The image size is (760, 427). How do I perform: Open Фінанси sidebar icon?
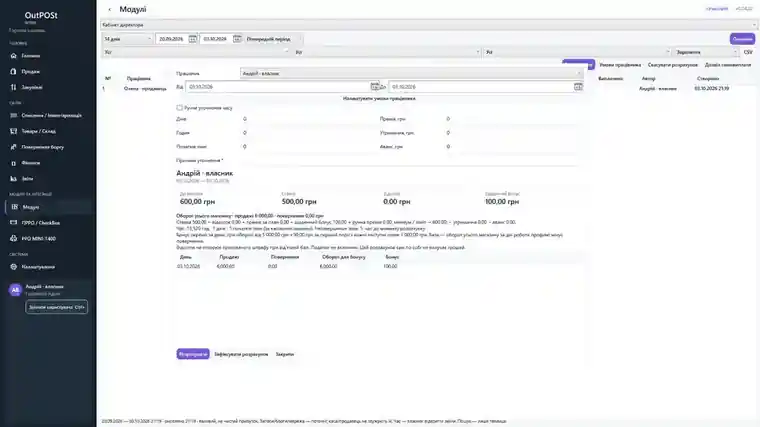pyautogui.click(x=14, y=163)
